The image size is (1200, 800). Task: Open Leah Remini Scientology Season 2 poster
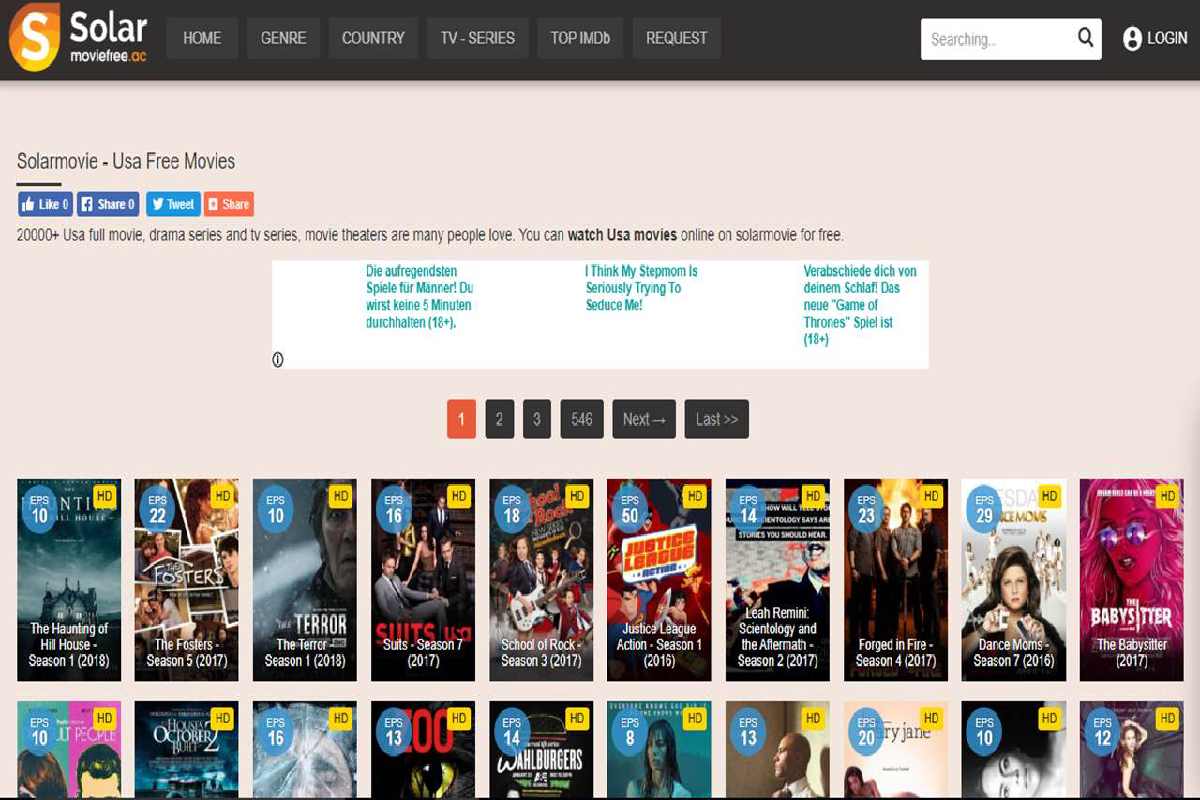click(x=777, y=580)
